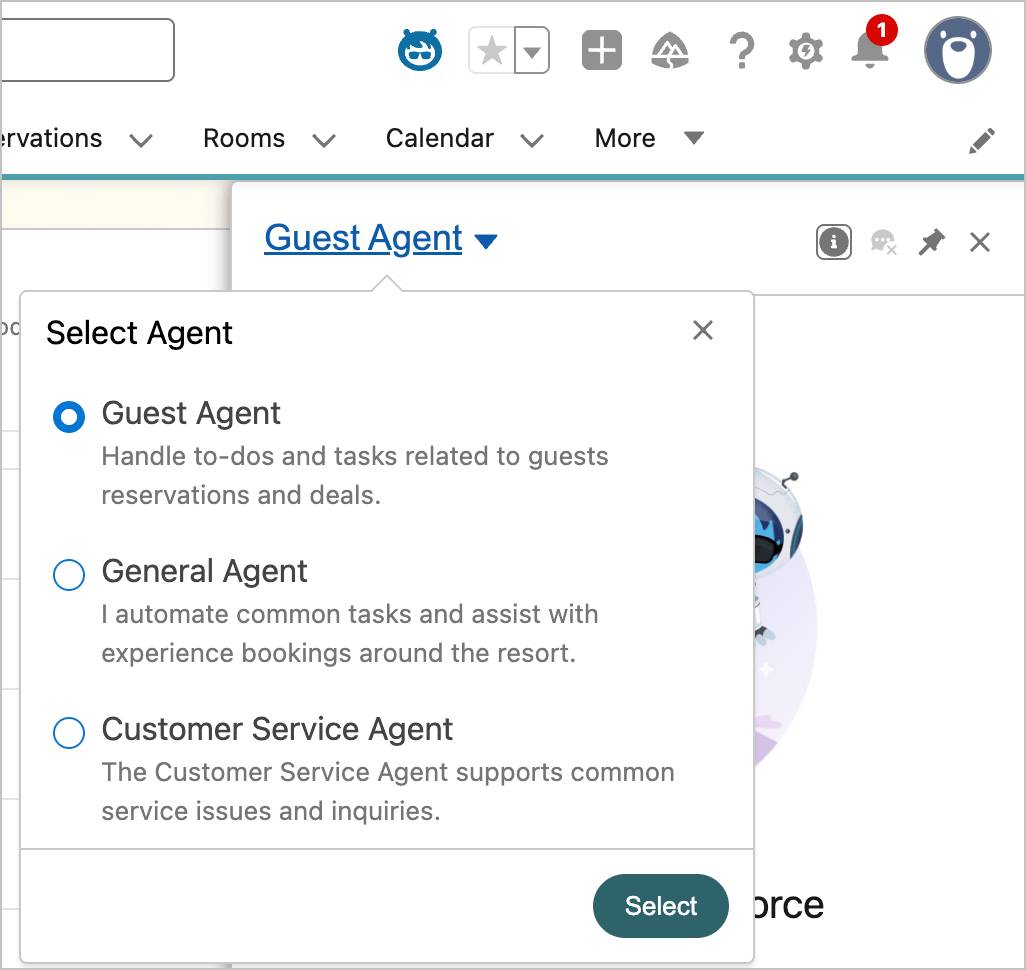Click in the search input field
Image resolution: width=1026 pixels, height=970 pixels.
point(87,50)
